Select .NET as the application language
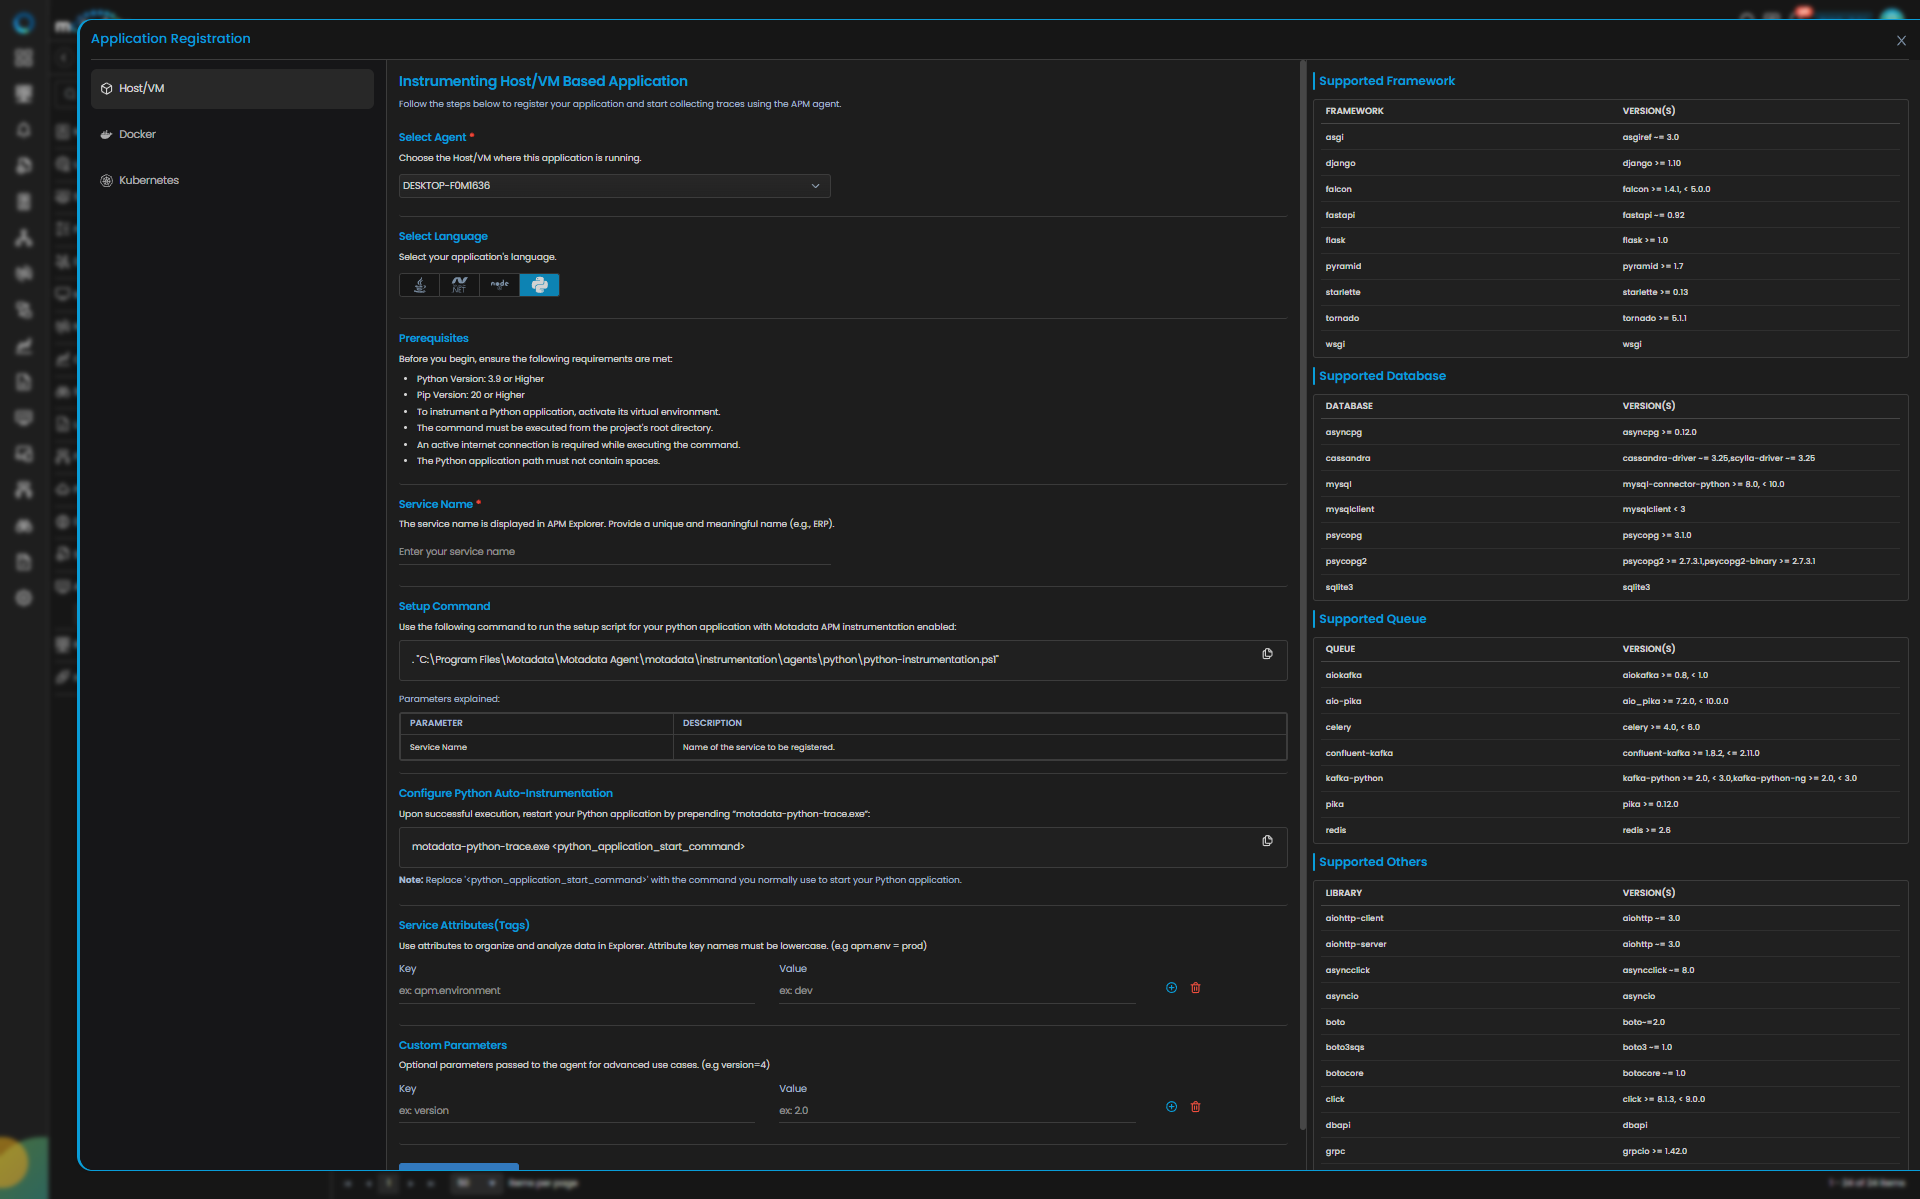 tap(459, 285)
